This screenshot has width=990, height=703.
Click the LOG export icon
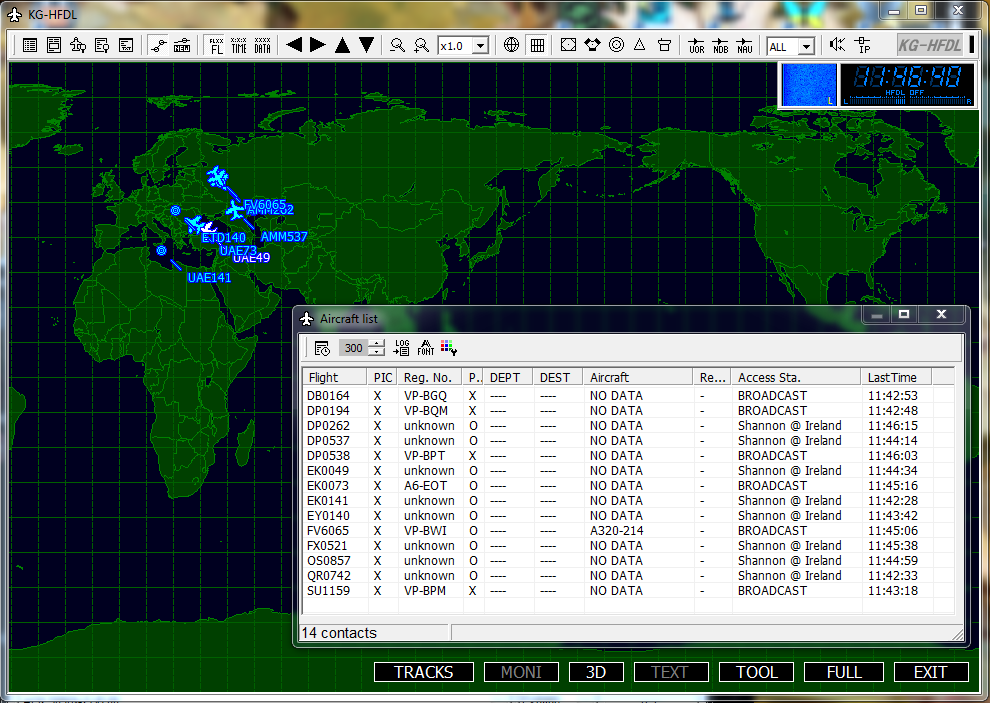pos(402,348)
